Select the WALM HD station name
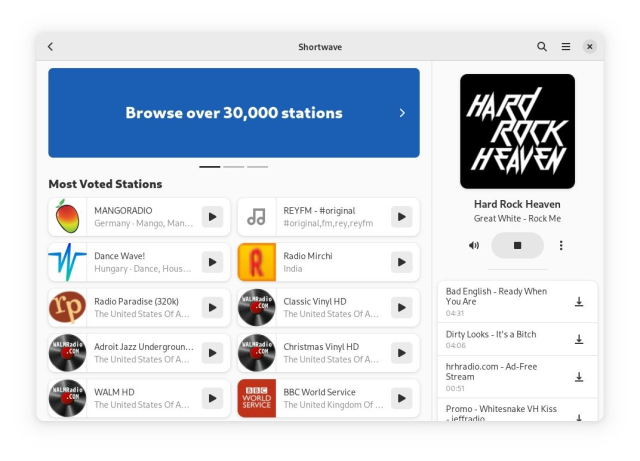The image size is (640, 461). tap(114, 392)
